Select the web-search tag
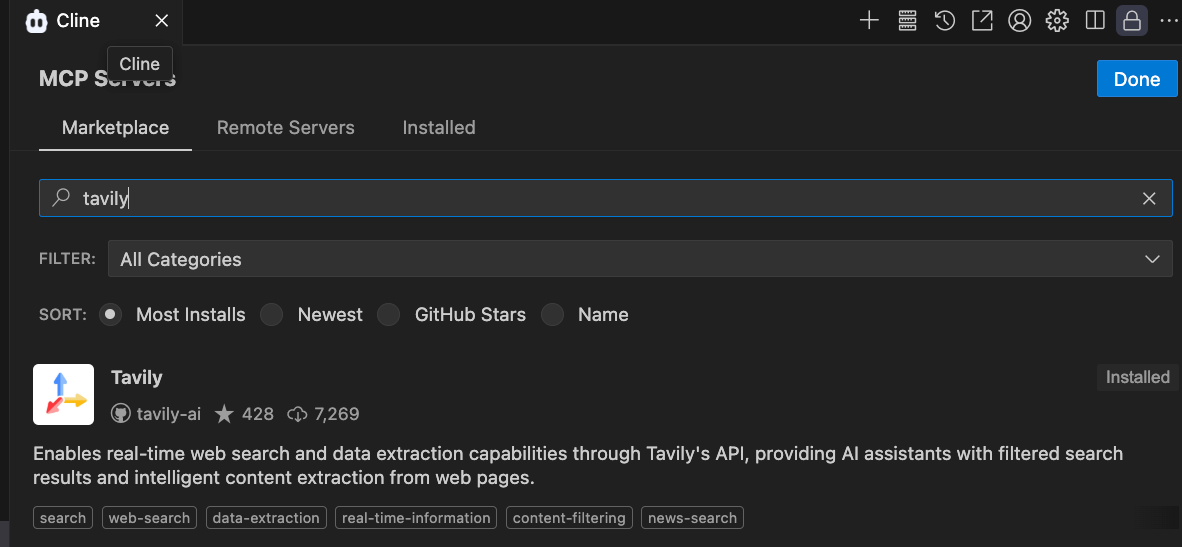Viewport: 1182px width, 547px height. tap(149, 518)
